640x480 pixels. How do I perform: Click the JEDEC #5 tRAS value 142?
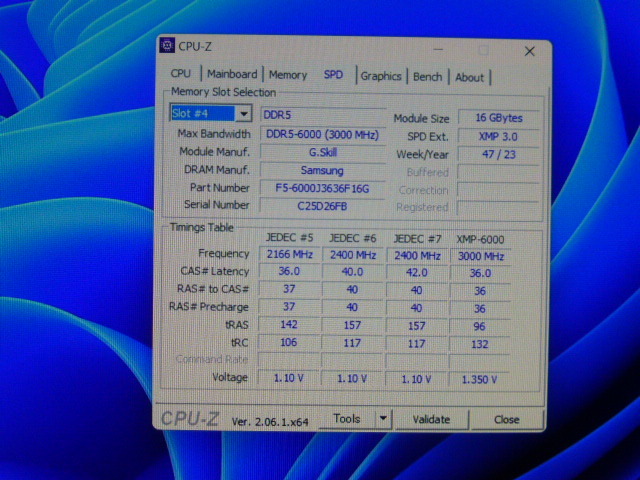289,325
